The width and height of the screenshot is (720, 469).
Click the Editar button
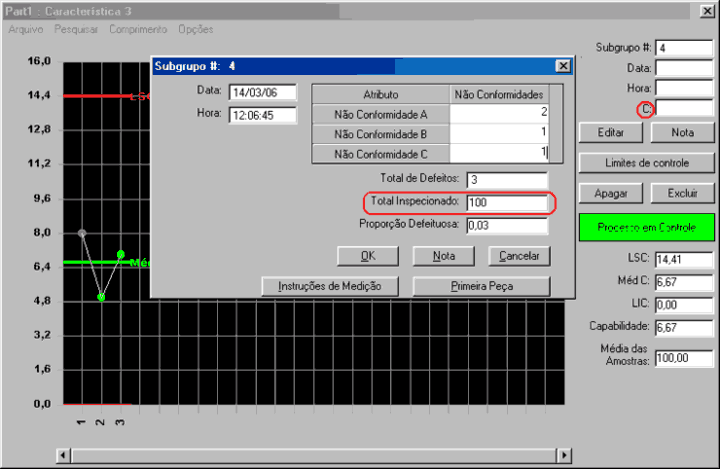(611, 133)
